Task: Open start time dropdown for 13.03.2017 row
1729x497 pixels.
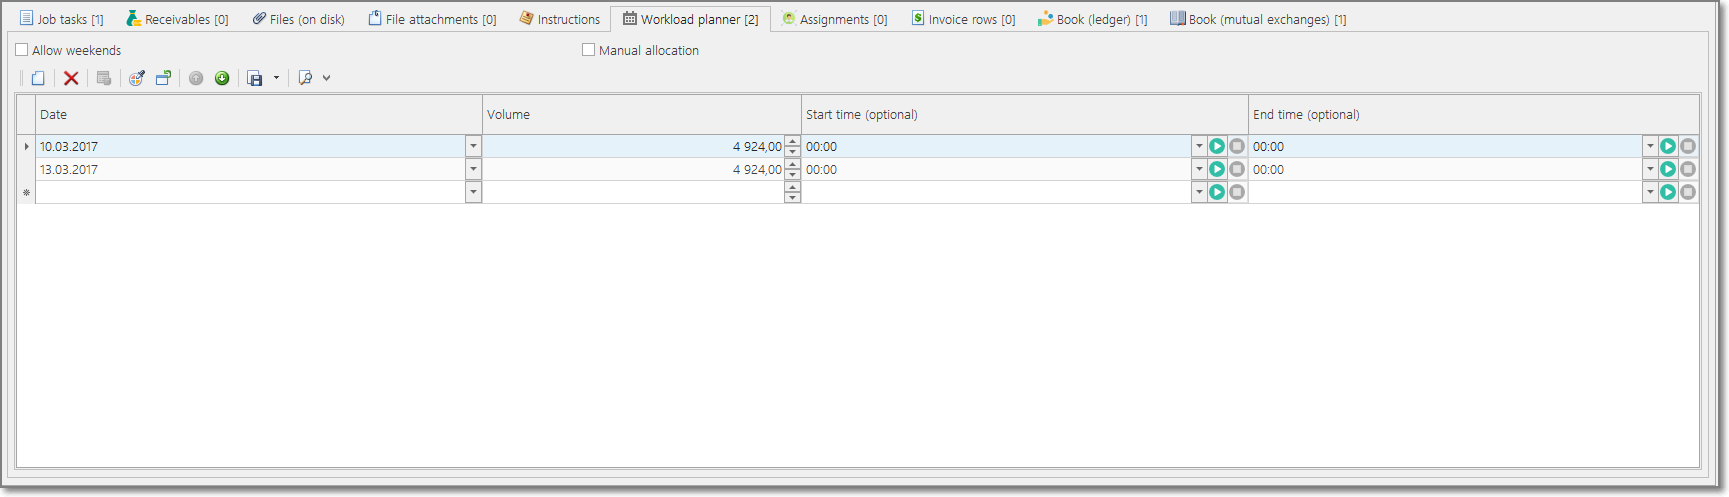Action: [1199, 169]
